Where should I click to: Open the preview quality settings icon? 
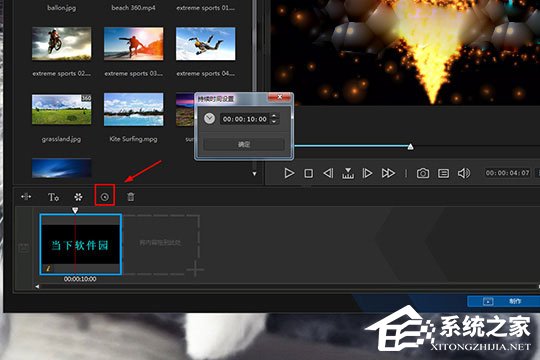443,173
